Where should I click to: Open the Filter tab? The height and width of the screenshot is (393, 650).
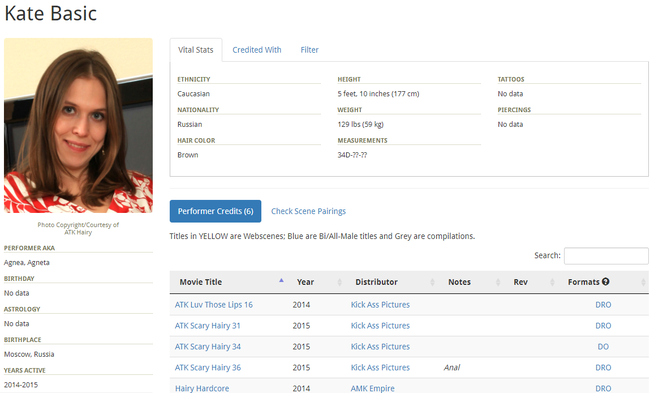[309, 50]
